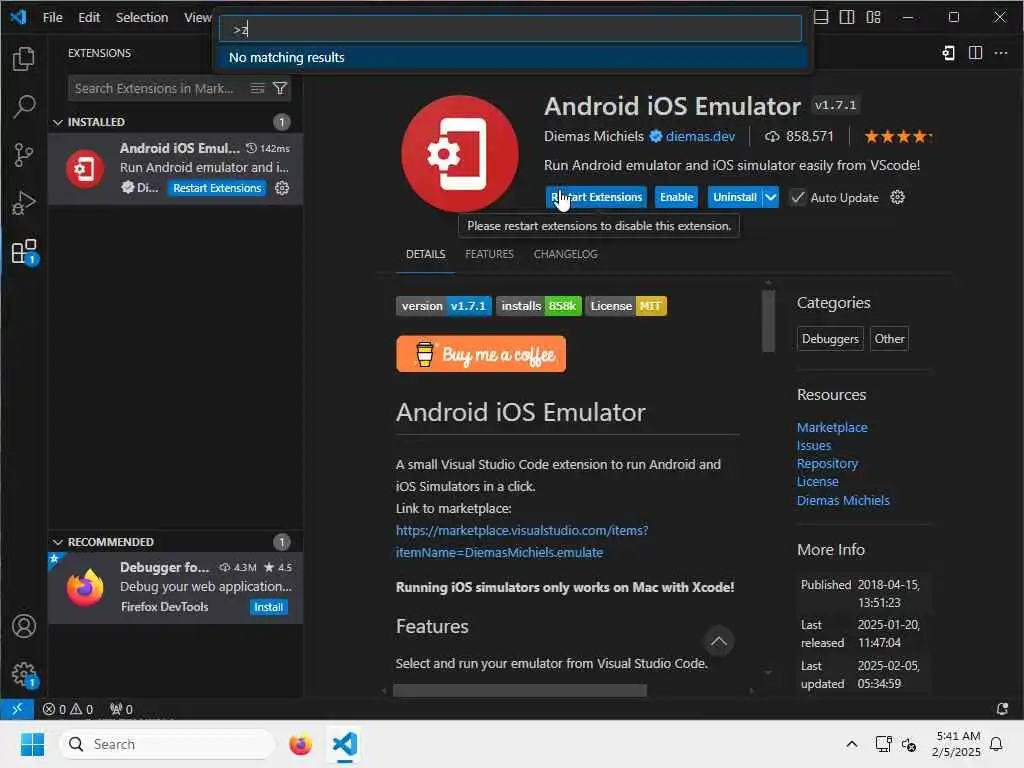The height and width of the screenshot is (768, 1024).
Task: Click the Windows taskbar Search box
Action: coord(167,744)
